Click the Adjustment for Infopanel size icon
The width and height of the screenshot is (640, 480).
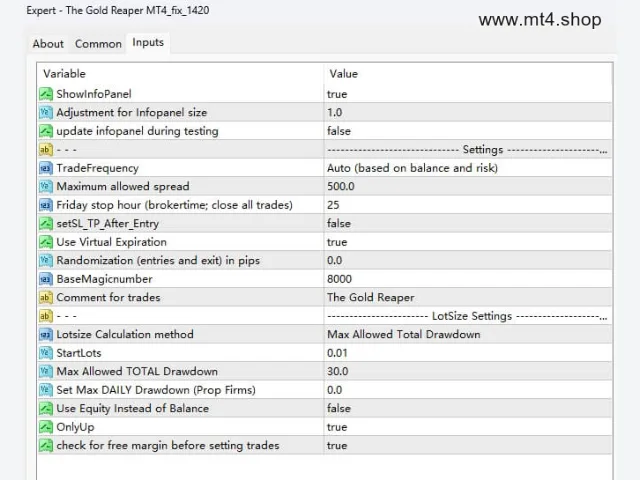coord(46,112)
